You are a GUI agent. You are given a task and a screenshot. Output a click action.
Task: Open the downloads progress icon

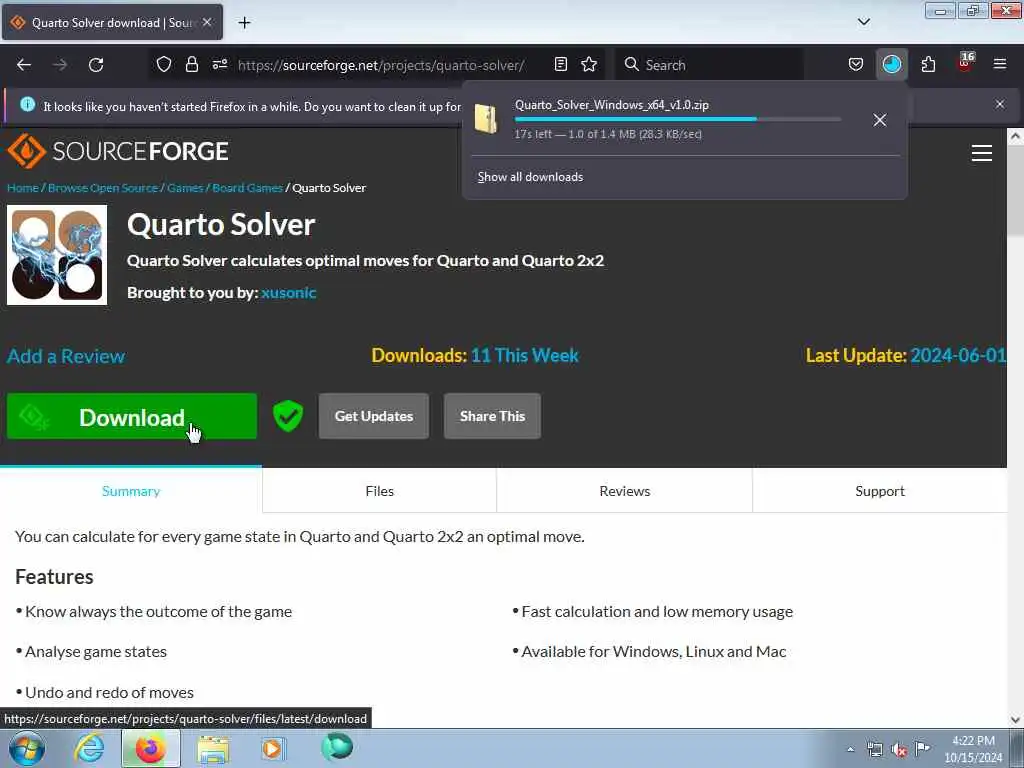[x=891, y=64]
